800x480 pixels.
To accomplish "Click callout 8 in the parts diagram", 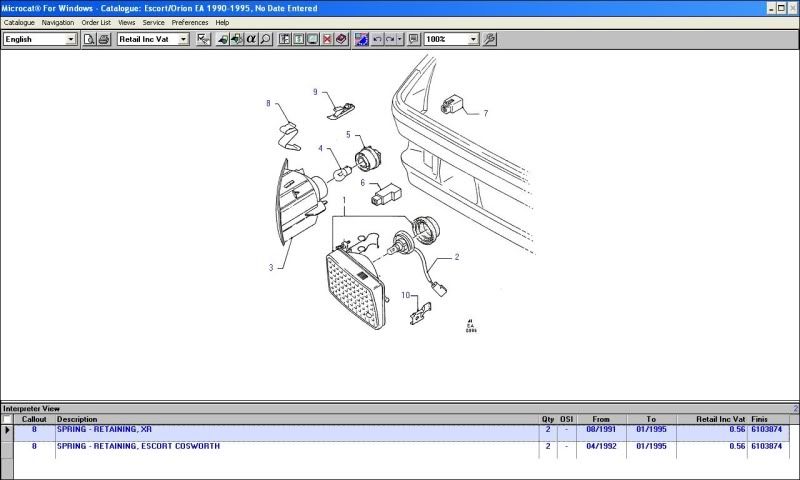I will [x=268, y=103].
